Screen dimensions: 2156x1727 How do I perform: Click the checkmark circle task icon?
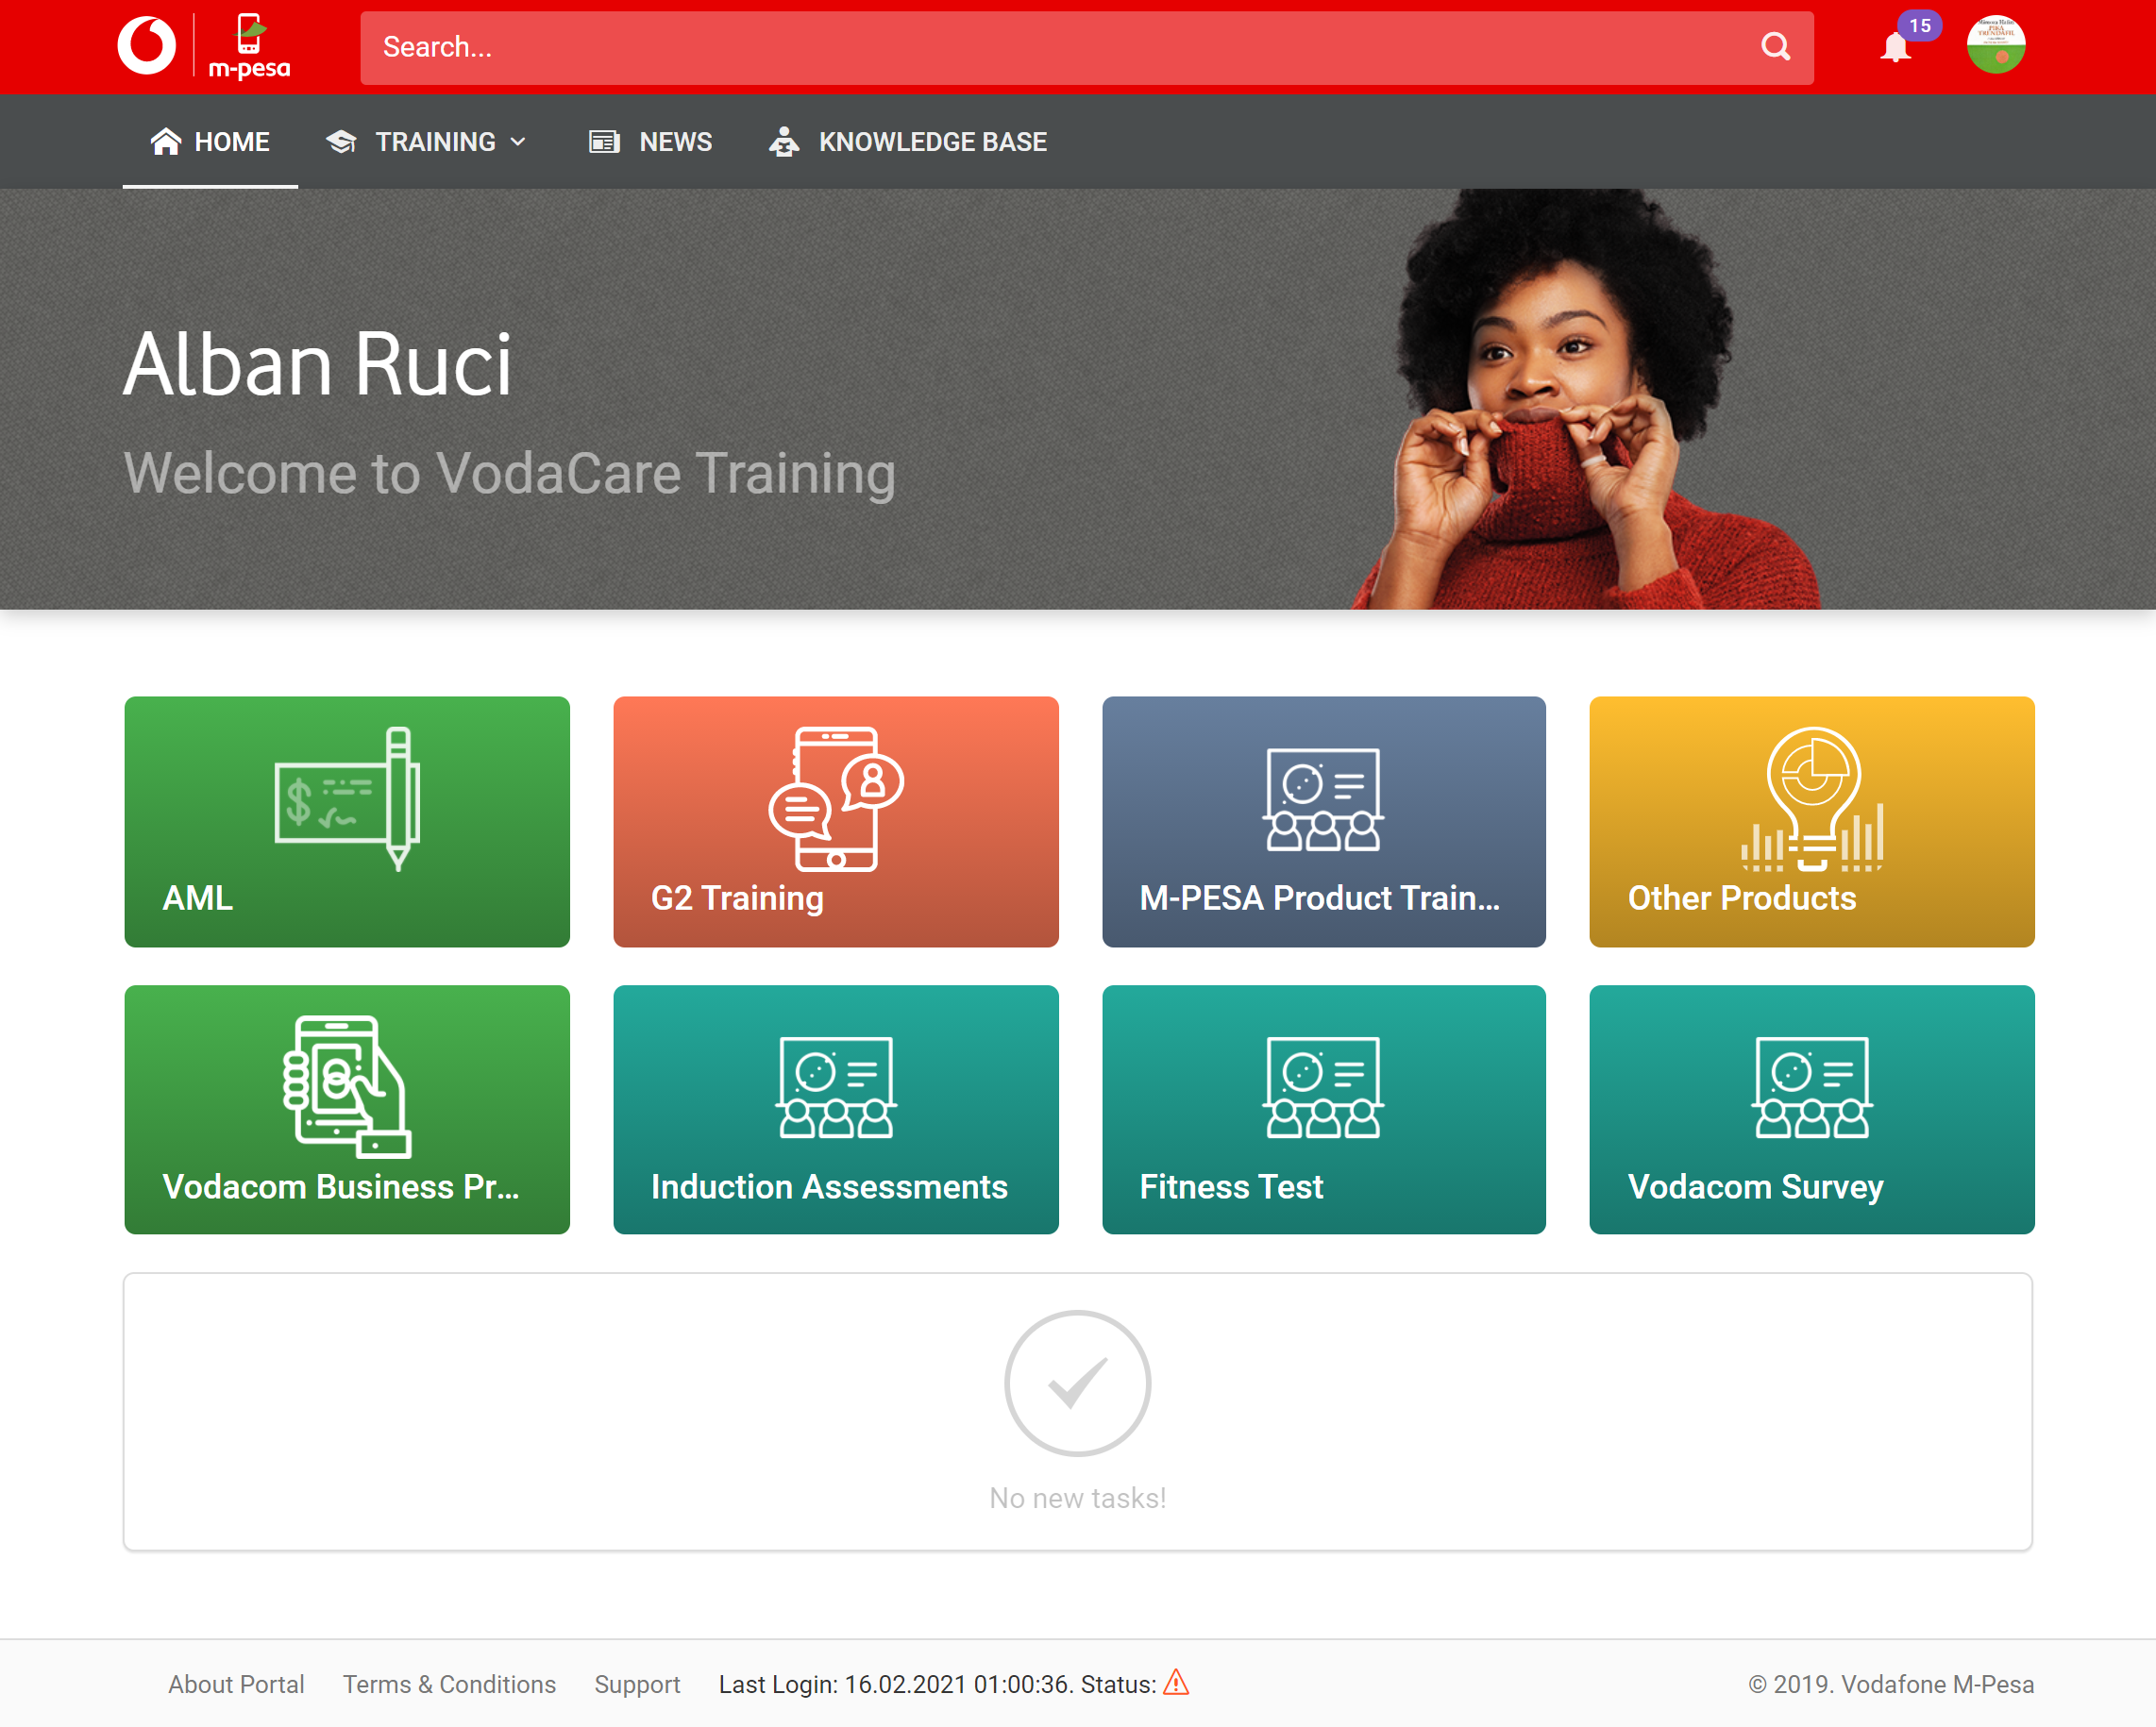(x=1077, y=1383)
